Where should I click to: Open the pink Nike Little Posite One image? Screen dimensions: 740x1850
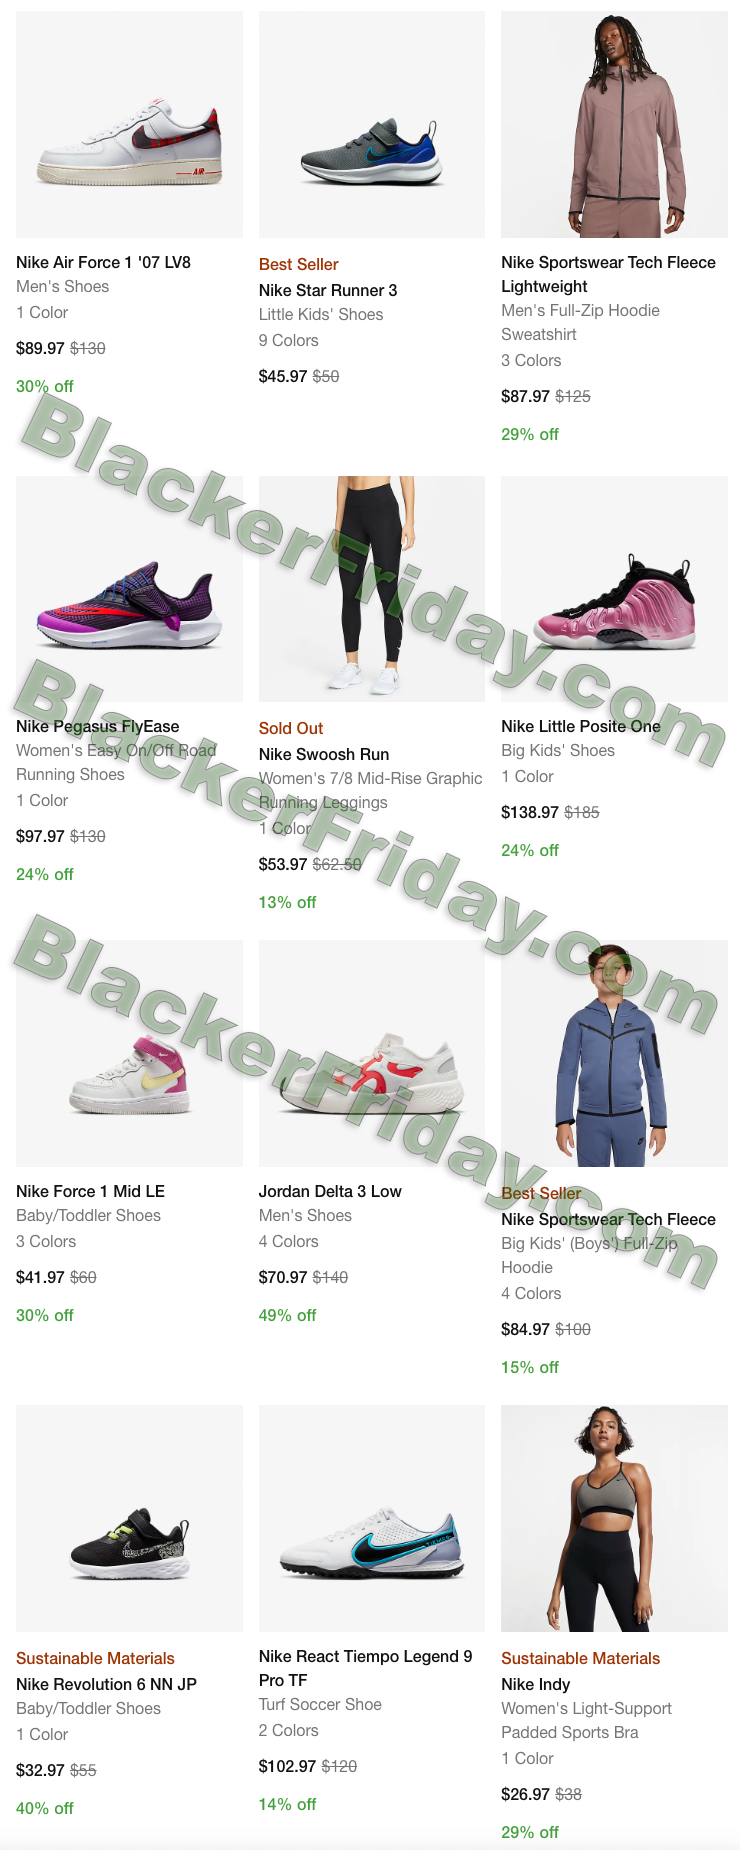pyautogui.click(x=614, y=588)
